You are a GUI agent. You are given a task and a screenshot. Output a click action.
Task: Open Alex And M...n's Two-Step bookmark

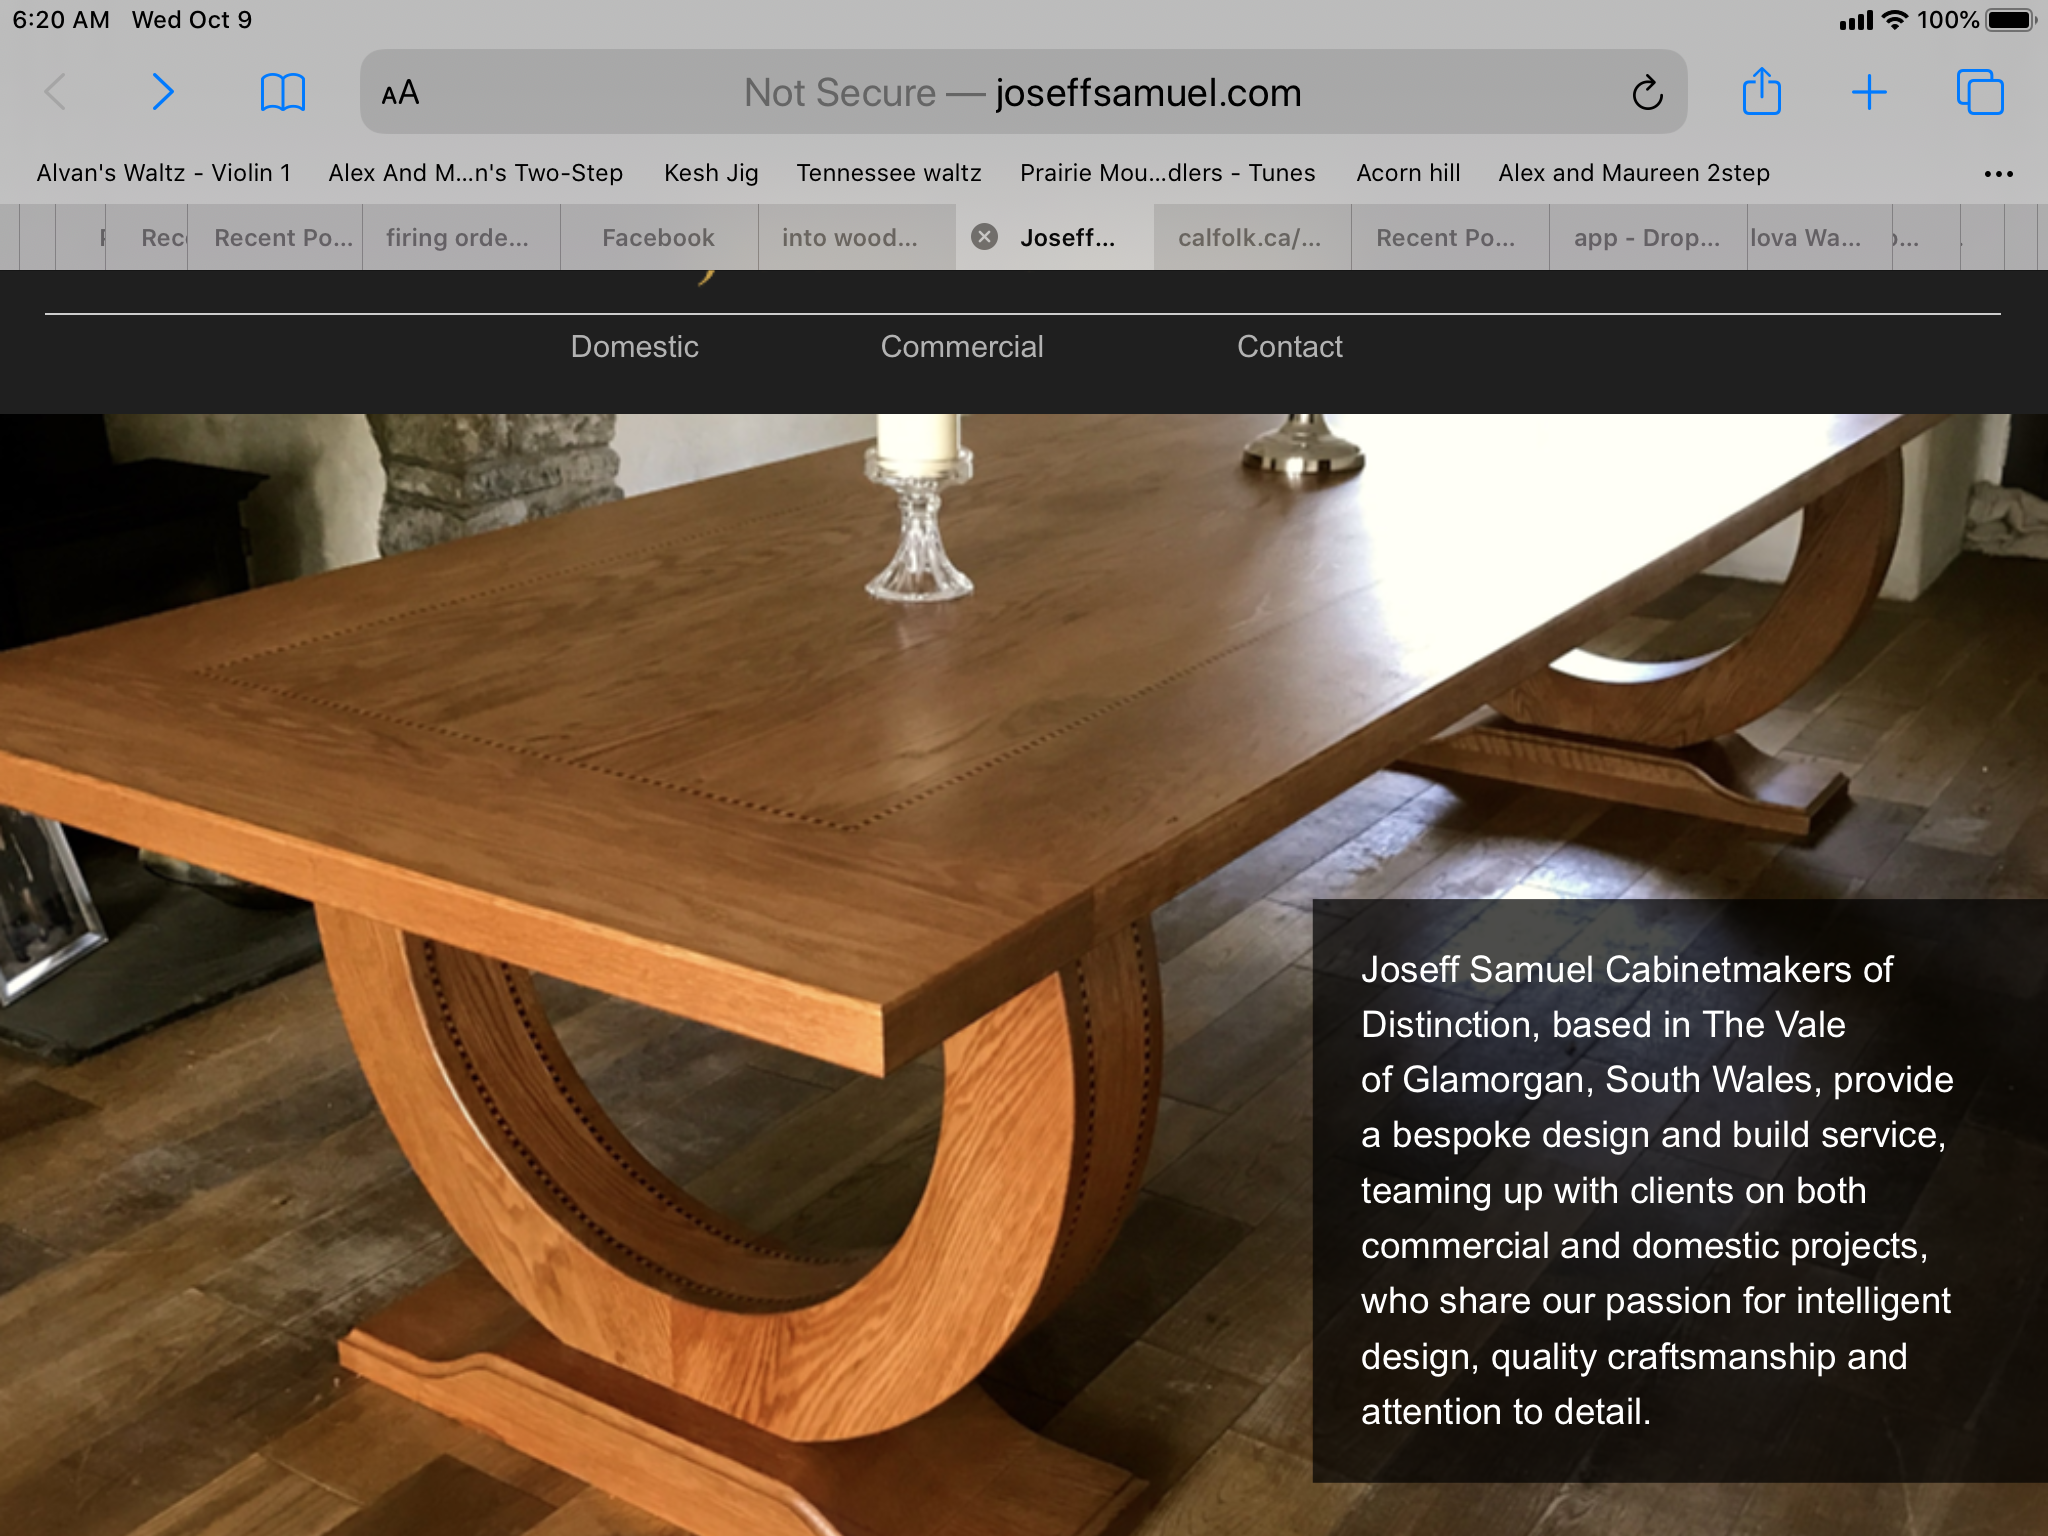click(x=476, y=173)
